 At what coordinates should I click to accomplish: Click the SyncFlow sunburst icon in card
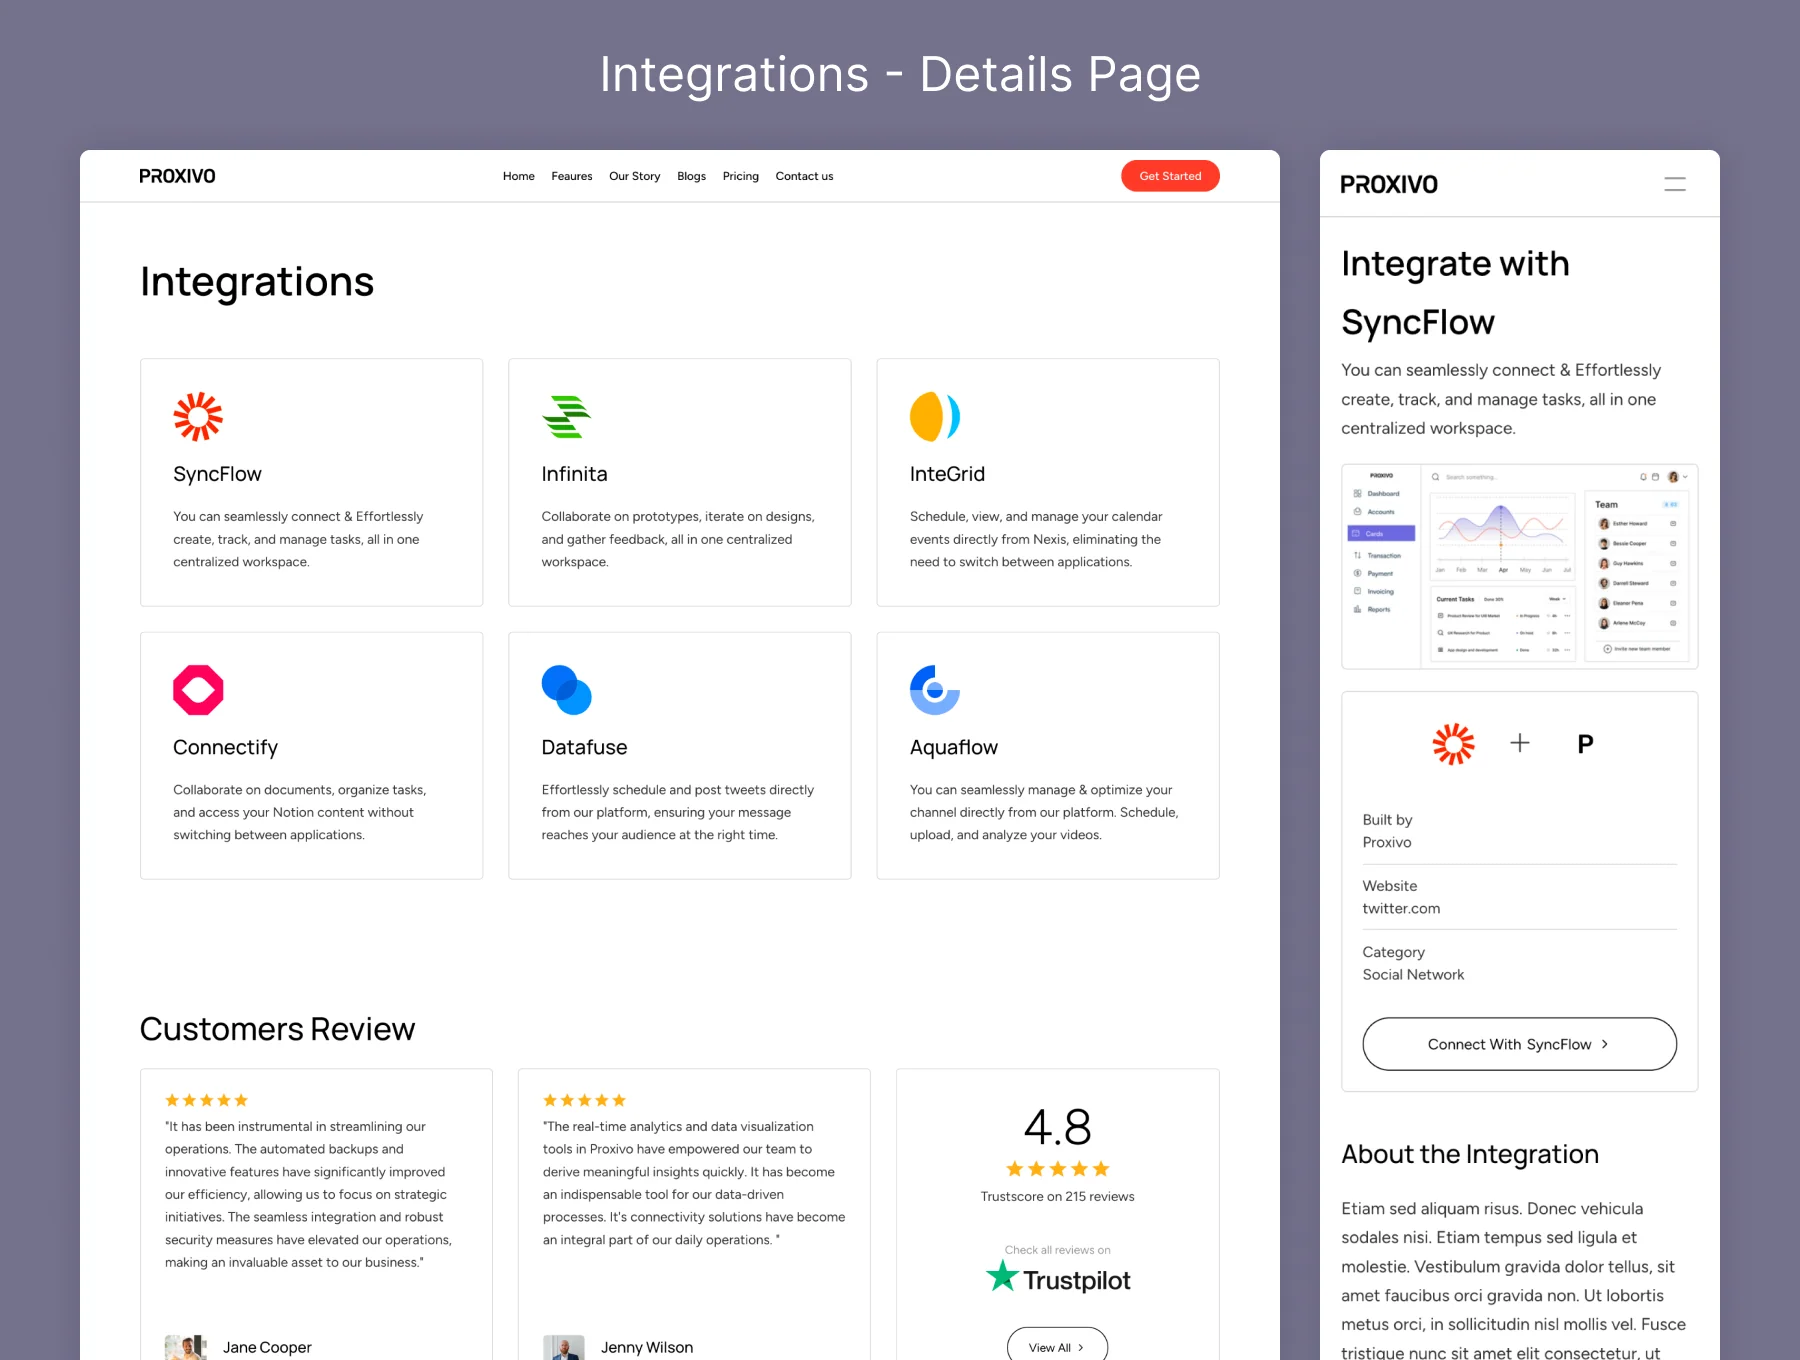[x=198, y=416]
